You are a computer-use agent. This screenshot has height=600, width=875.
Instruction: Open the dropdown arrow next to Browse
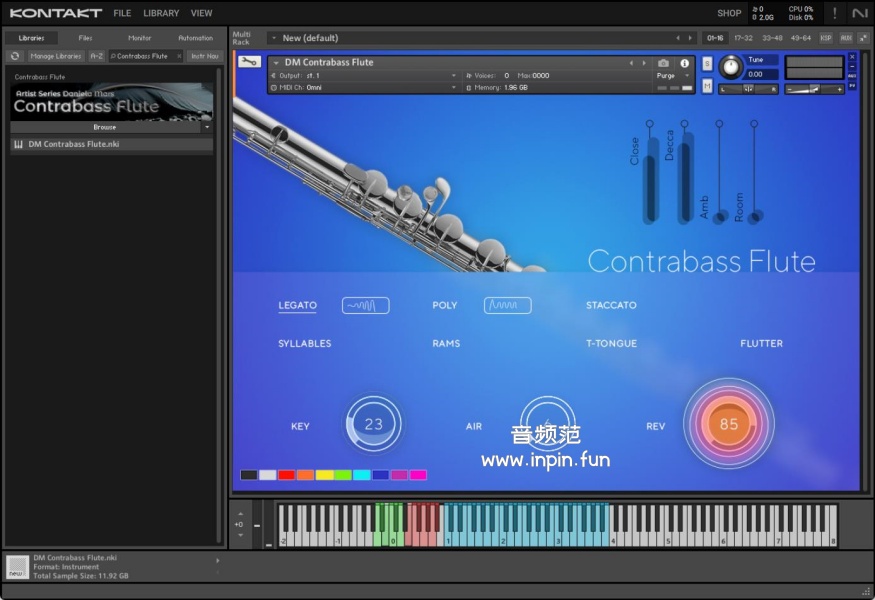207,127
